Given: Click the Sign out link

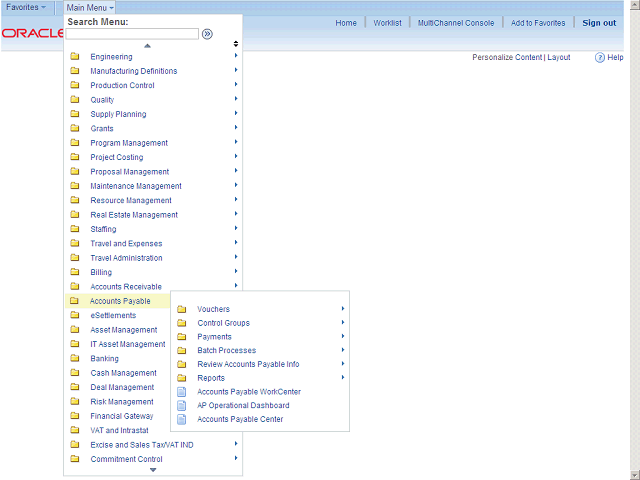Looking at the screenshot, I should click(599, 23).
